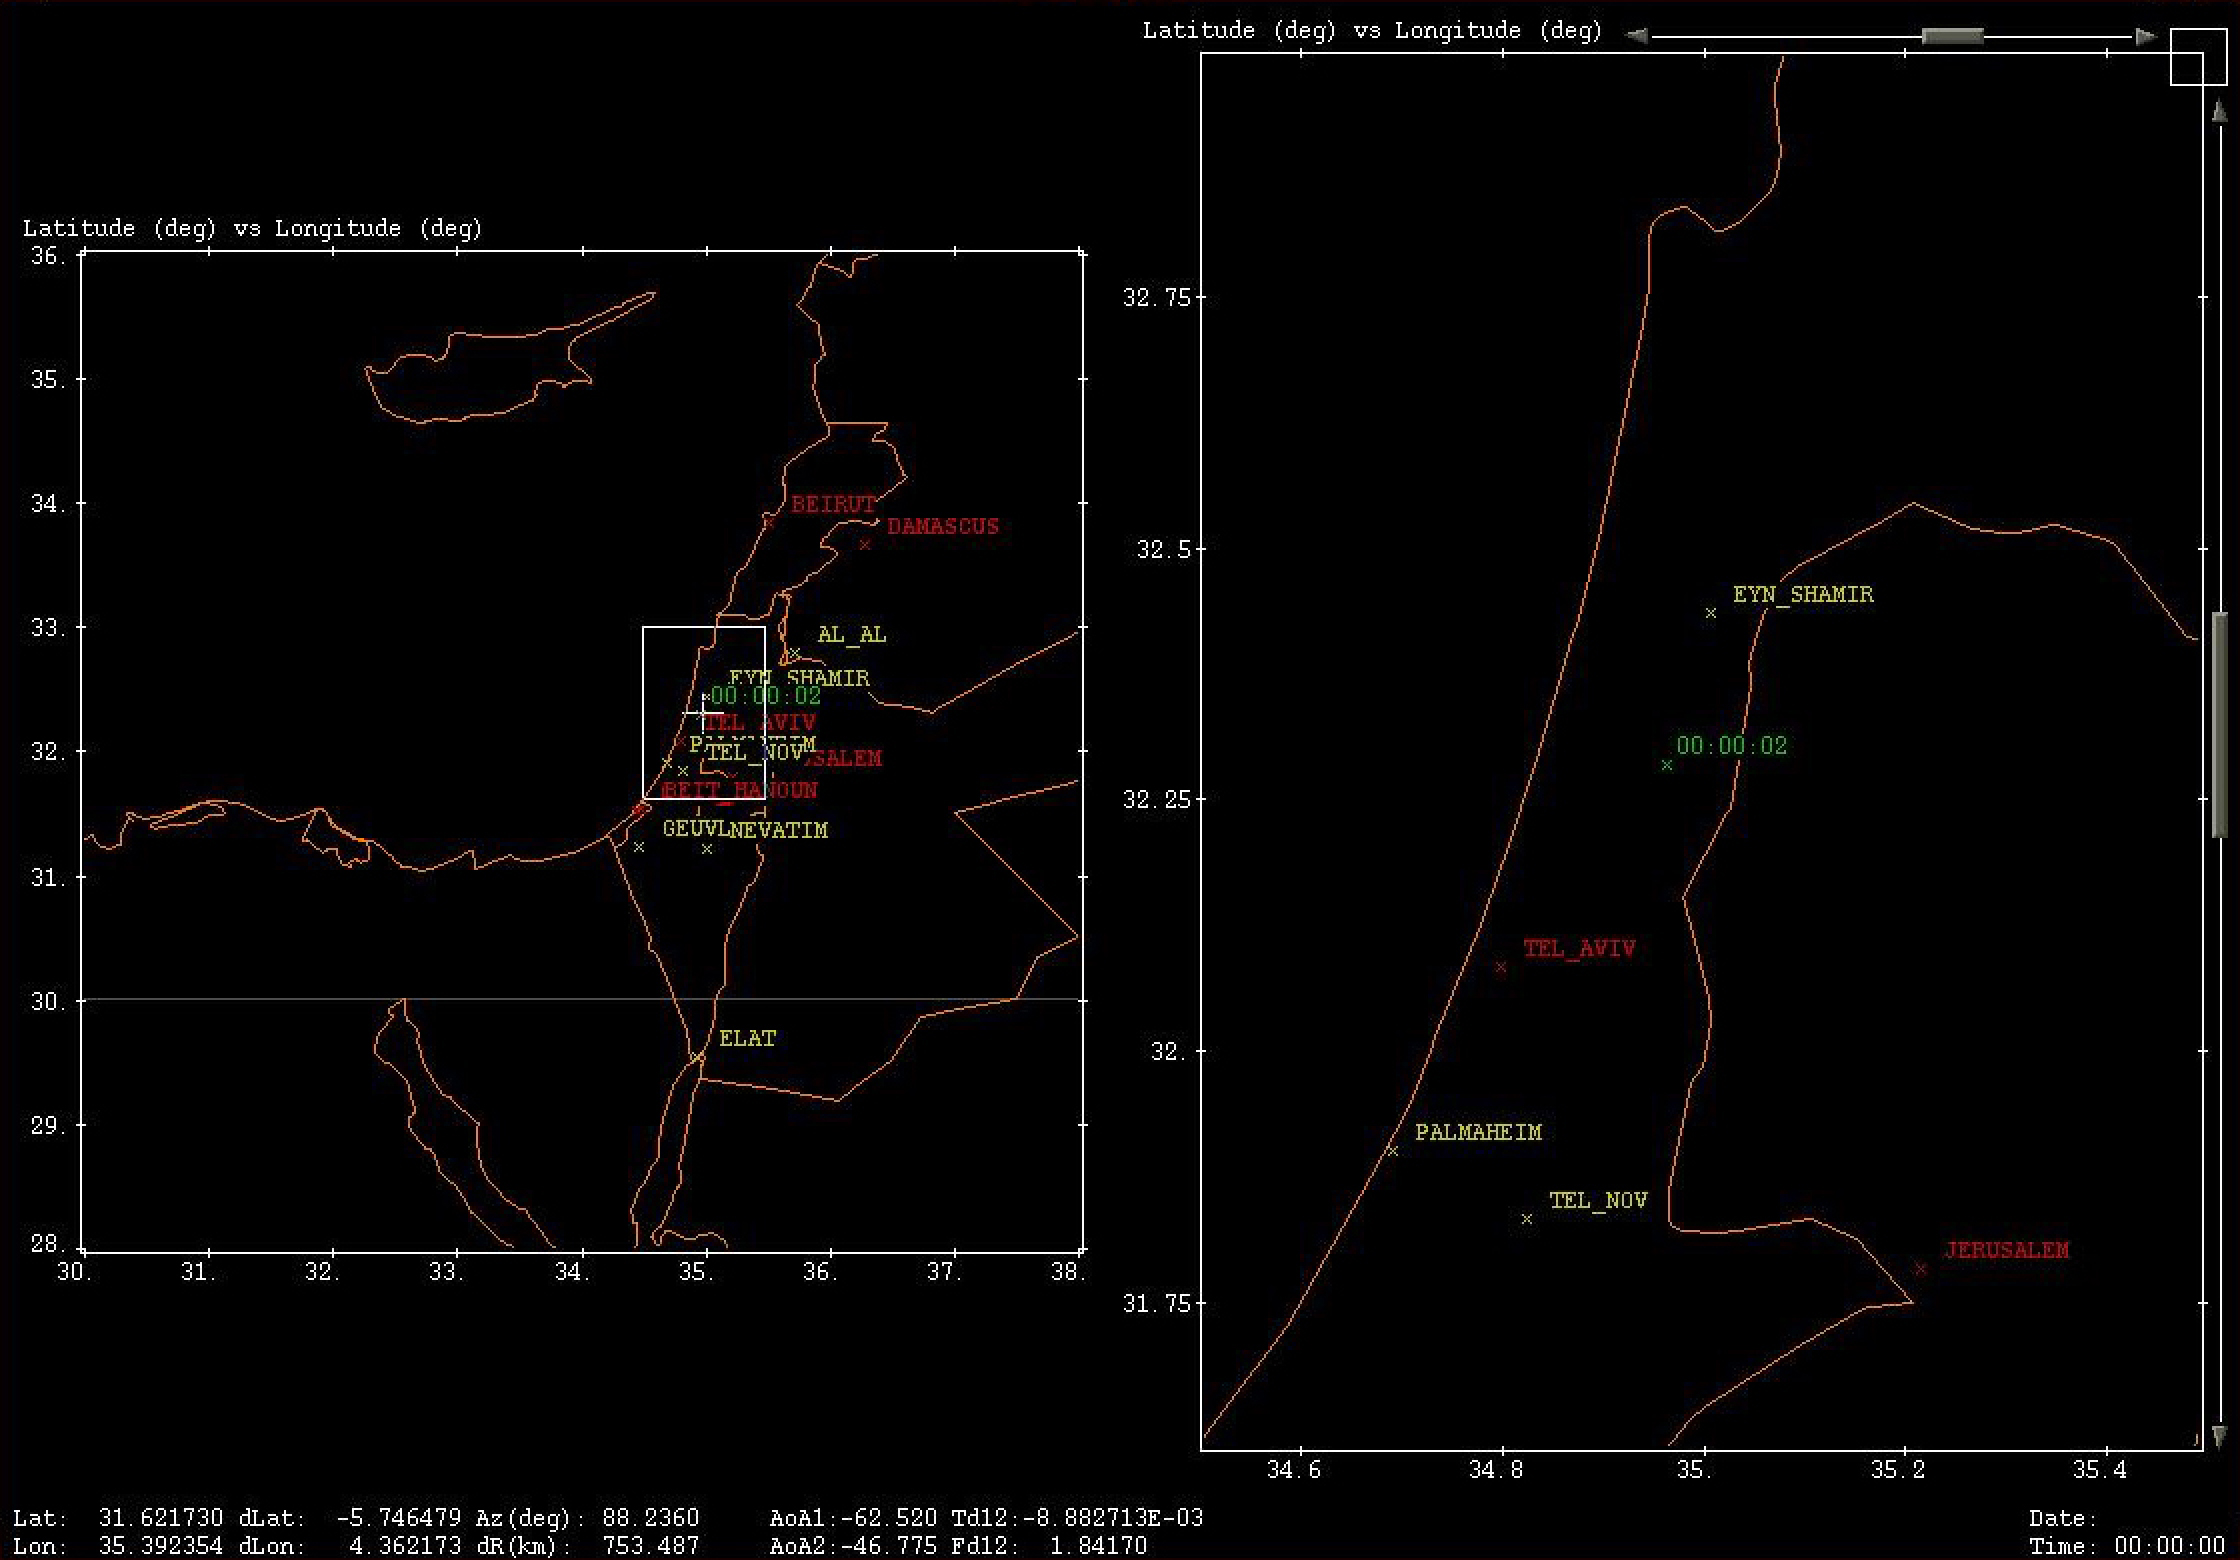The width and height of the screenshot is (2240, 1560).
Task: Click the white corner box at top right
Action: click(x=2198, y=58)
